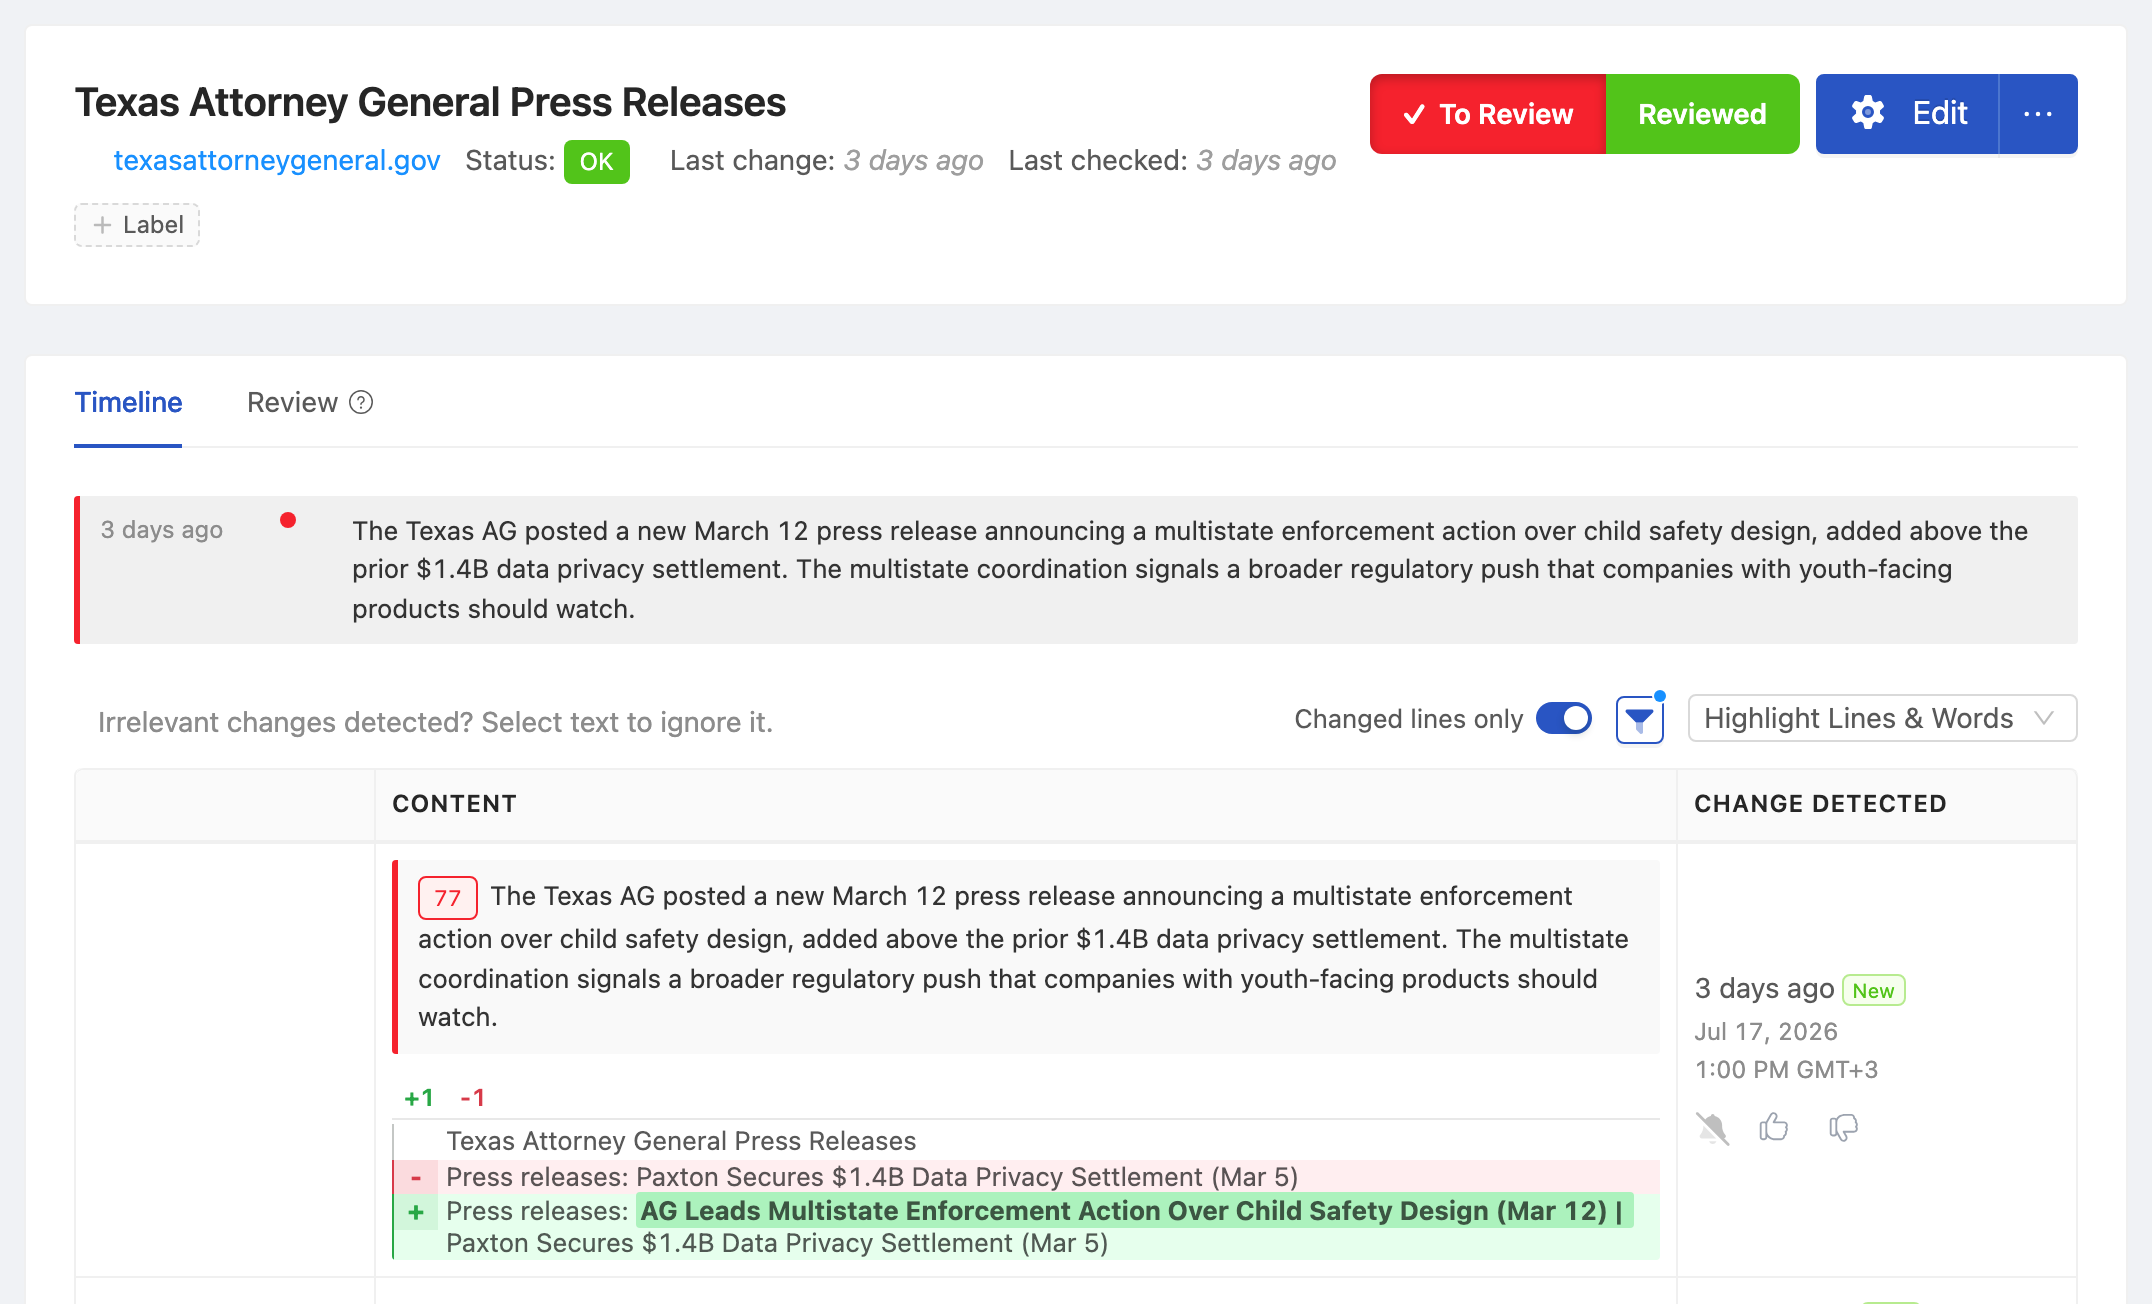This screenshot has height=1304, width=2152.
Task: Click Last change: 3 days ago text
Action: click(x=826, y=161)
